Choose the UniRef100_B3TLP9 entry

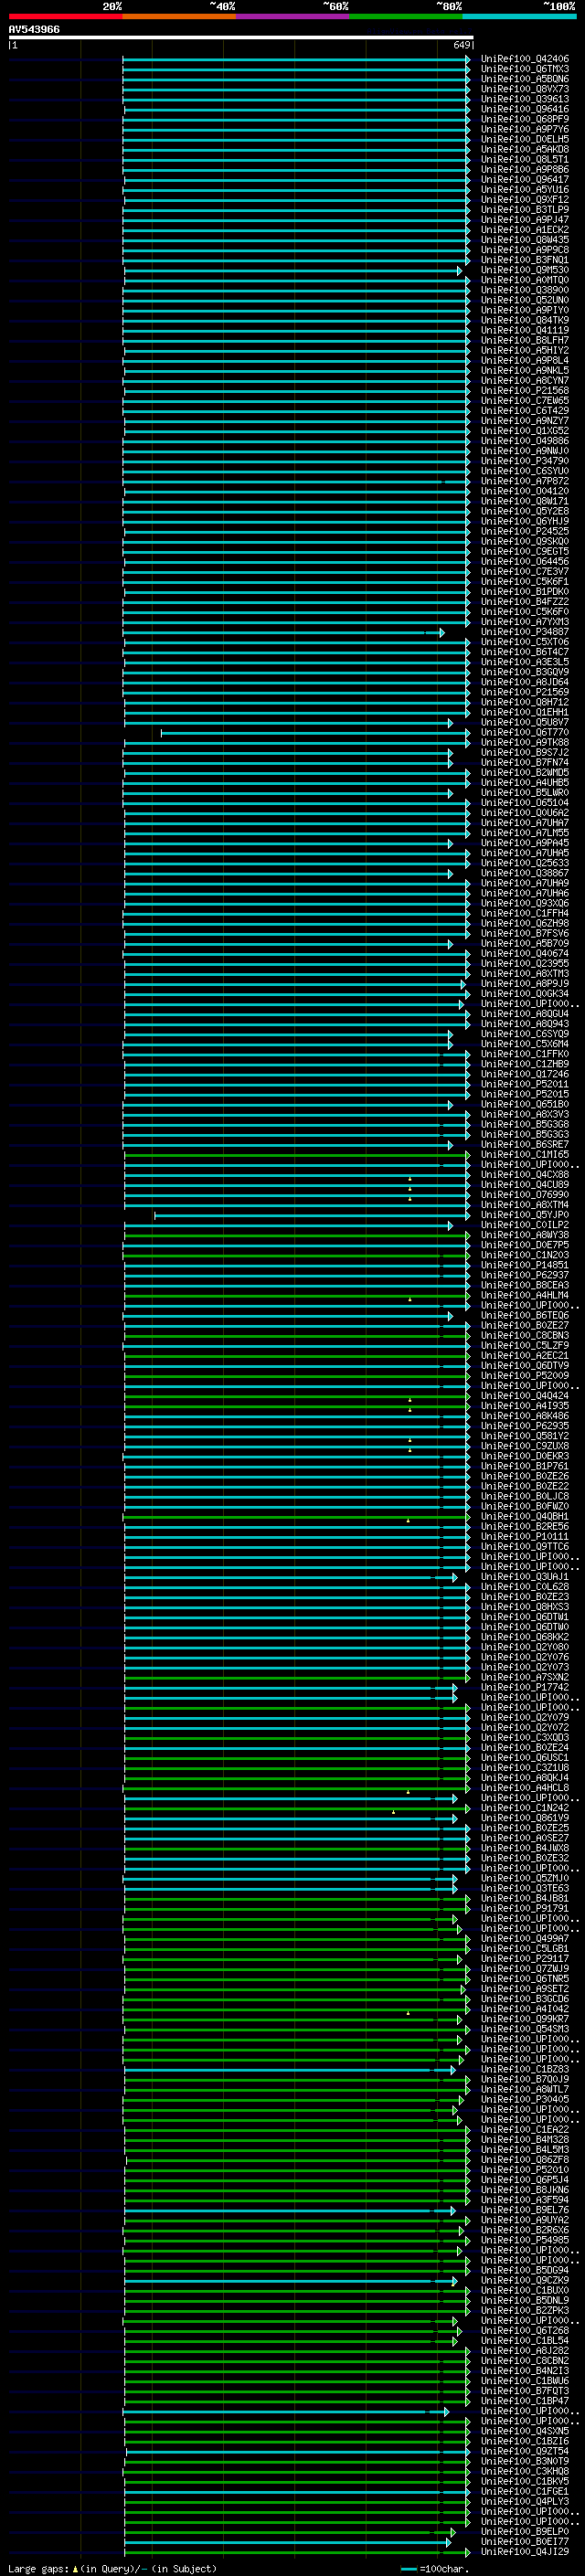pyautogui.click(x=525, y=210)
